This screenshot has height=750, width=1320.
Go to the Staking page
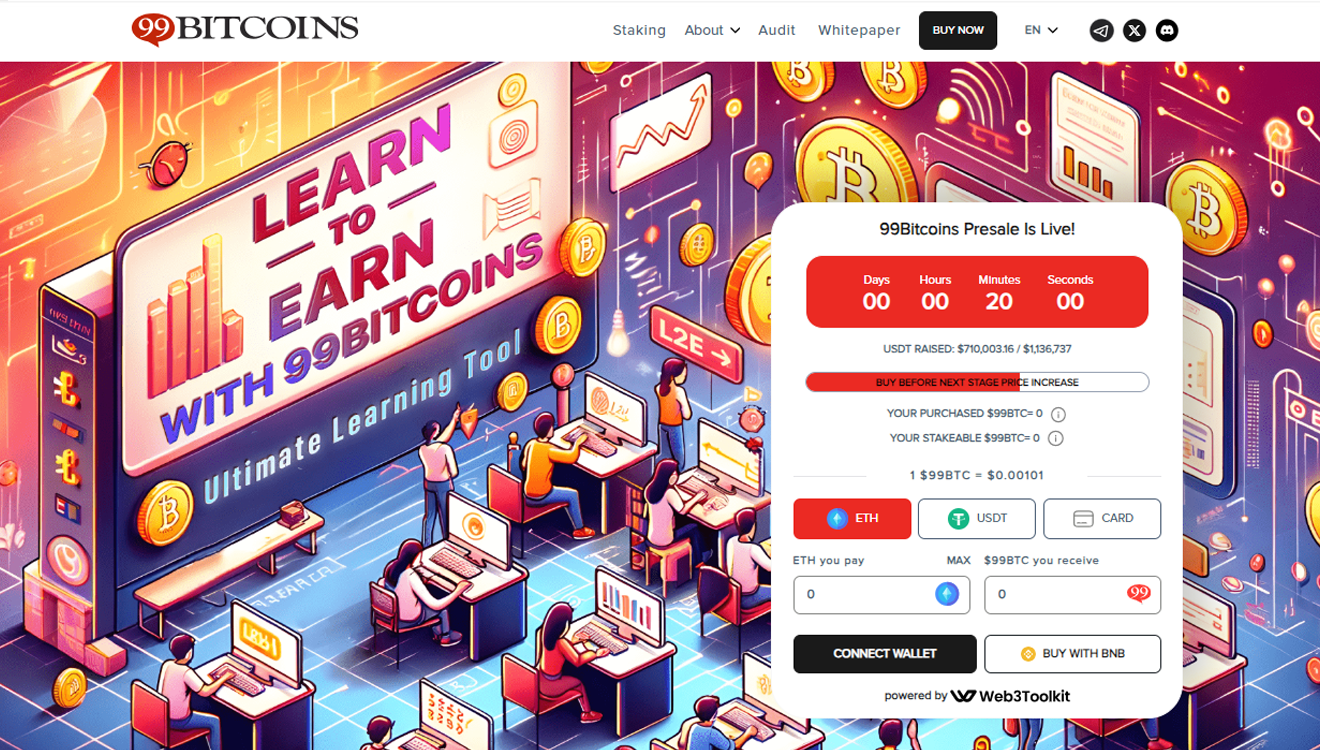pyautogui.click(x=639, y=31)
